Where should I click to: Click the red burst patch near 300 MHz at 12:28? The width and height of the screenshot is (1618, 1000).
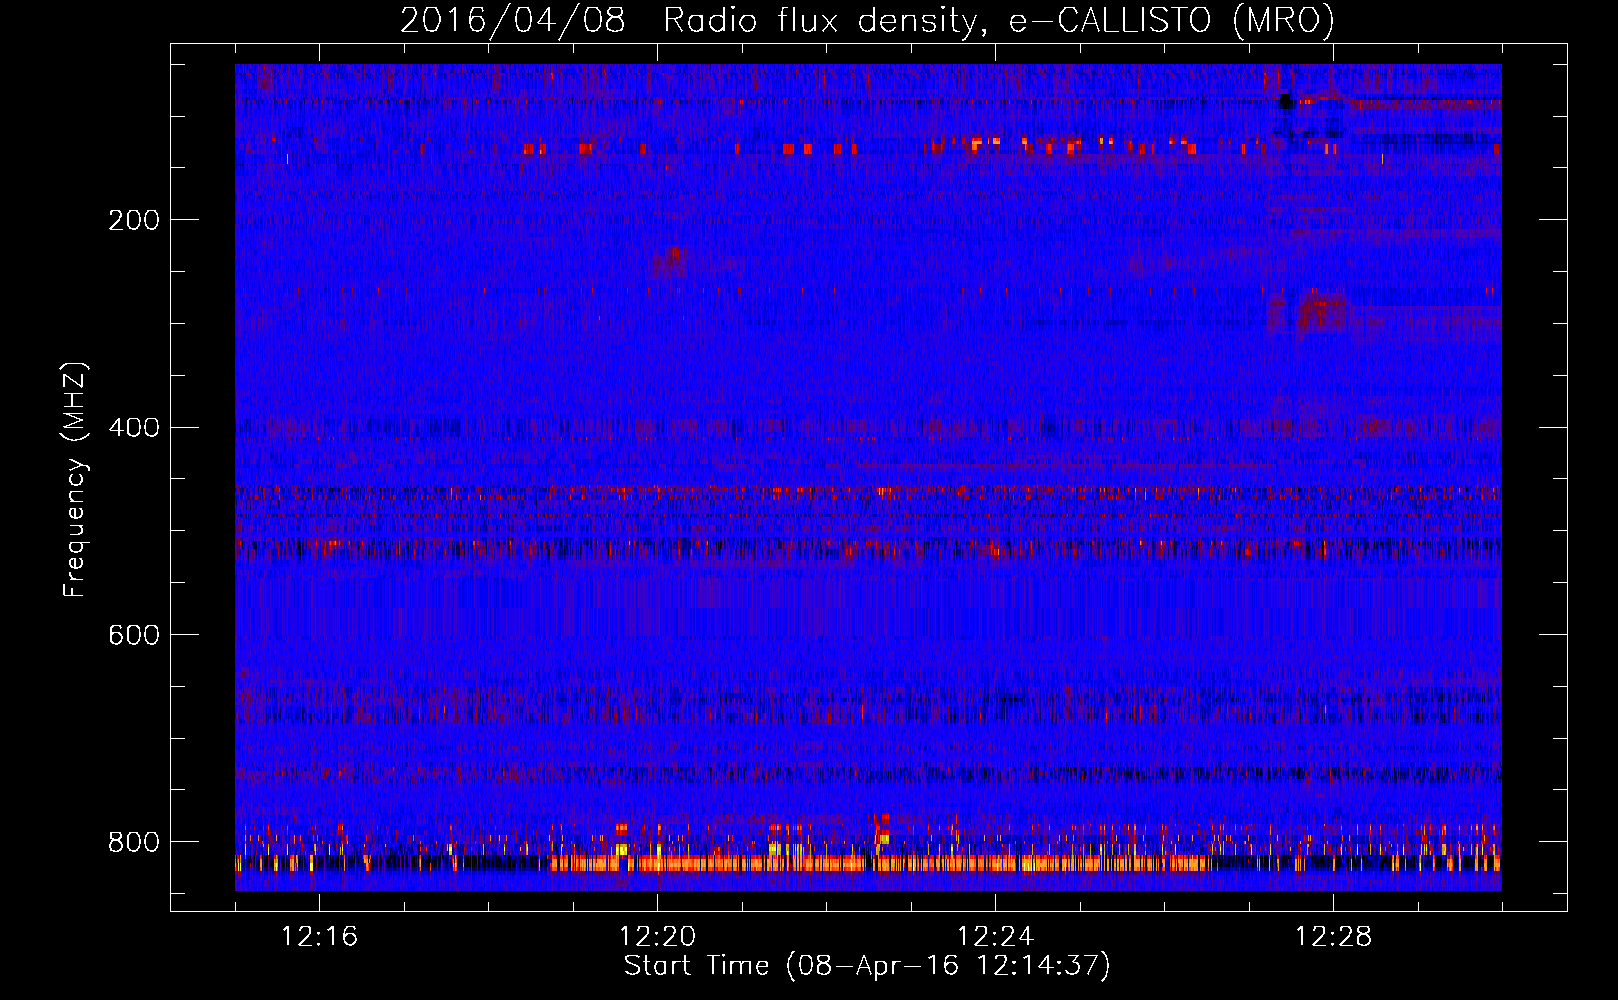click(x=1321, y=314)
